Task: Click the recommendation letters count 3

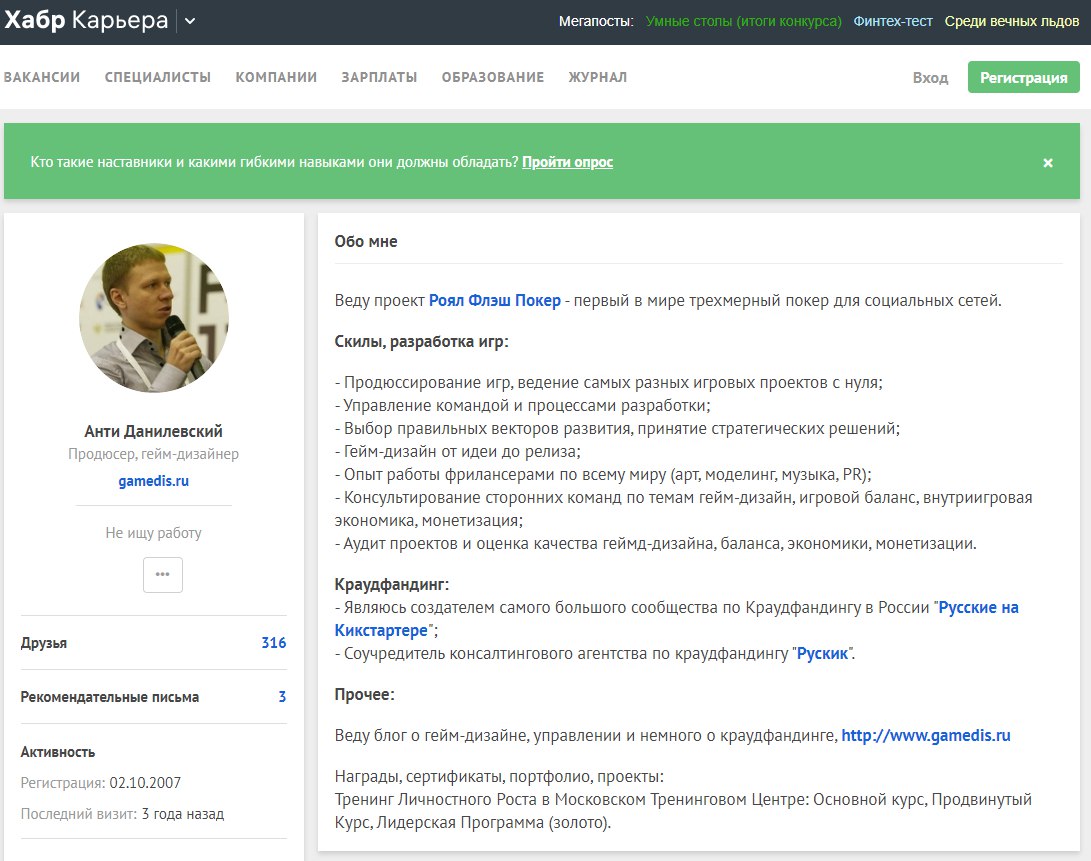Action: click(x=282, y=697)
